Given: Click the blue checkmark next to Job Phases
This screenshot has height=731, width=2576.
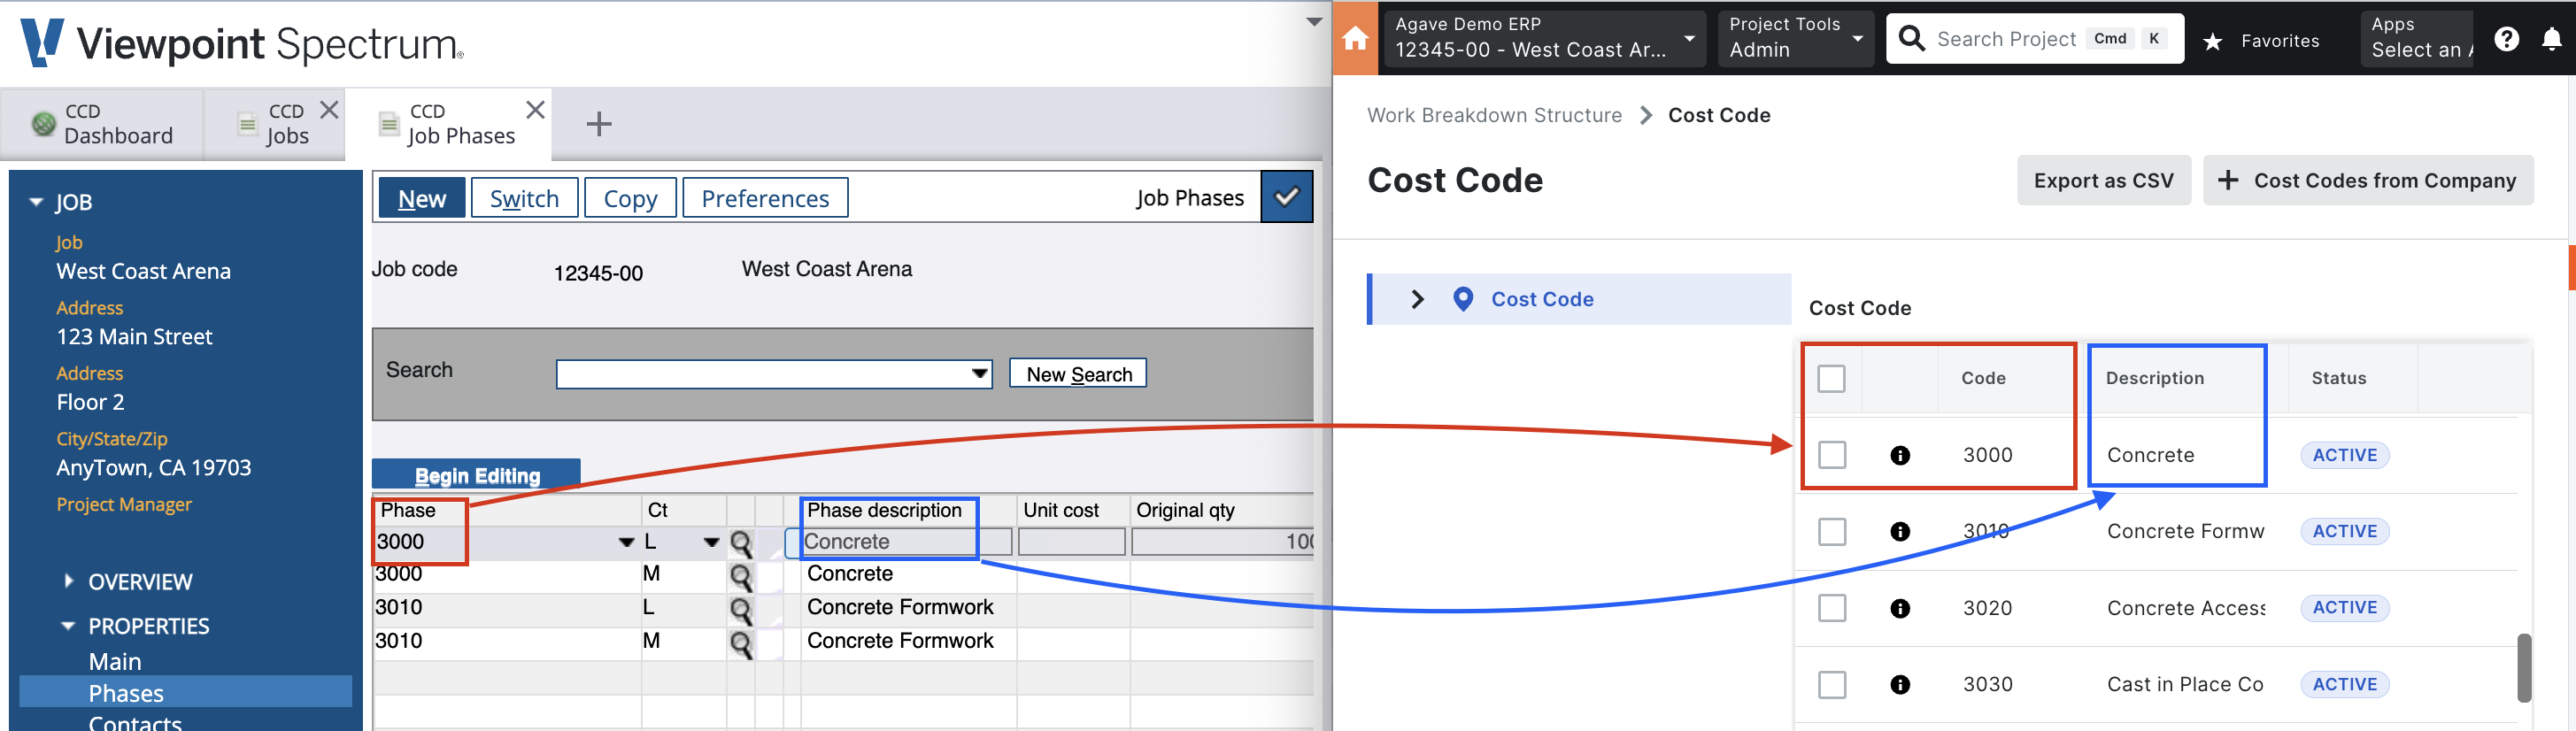Looking at the screenshot, I should pos(1286,197).
